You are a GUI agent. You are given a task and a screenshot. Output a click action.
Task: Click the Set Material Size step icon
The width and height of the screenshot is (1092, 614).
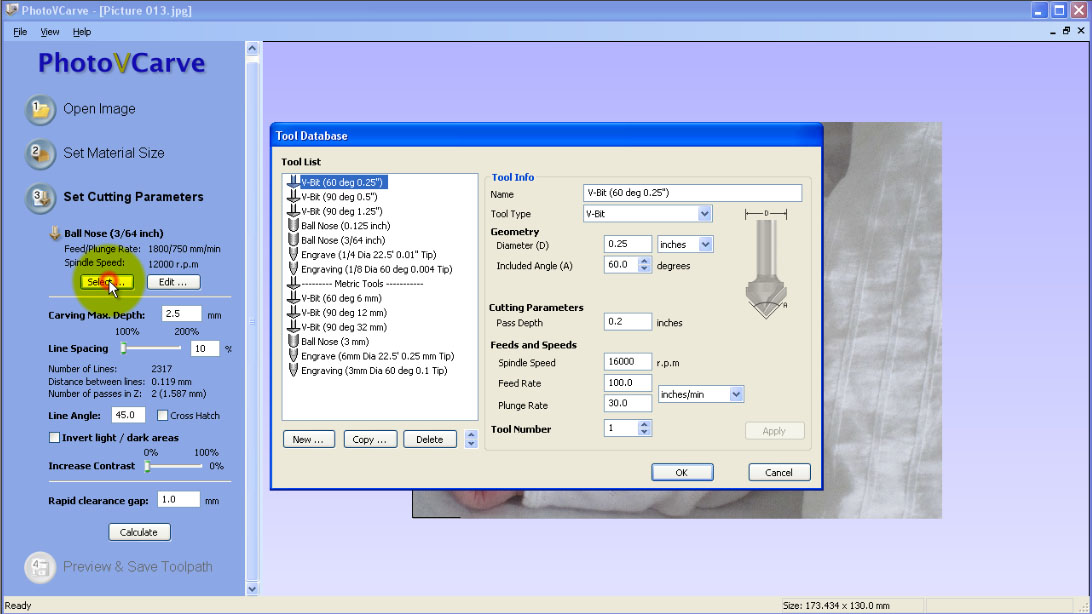pos(40,154)
